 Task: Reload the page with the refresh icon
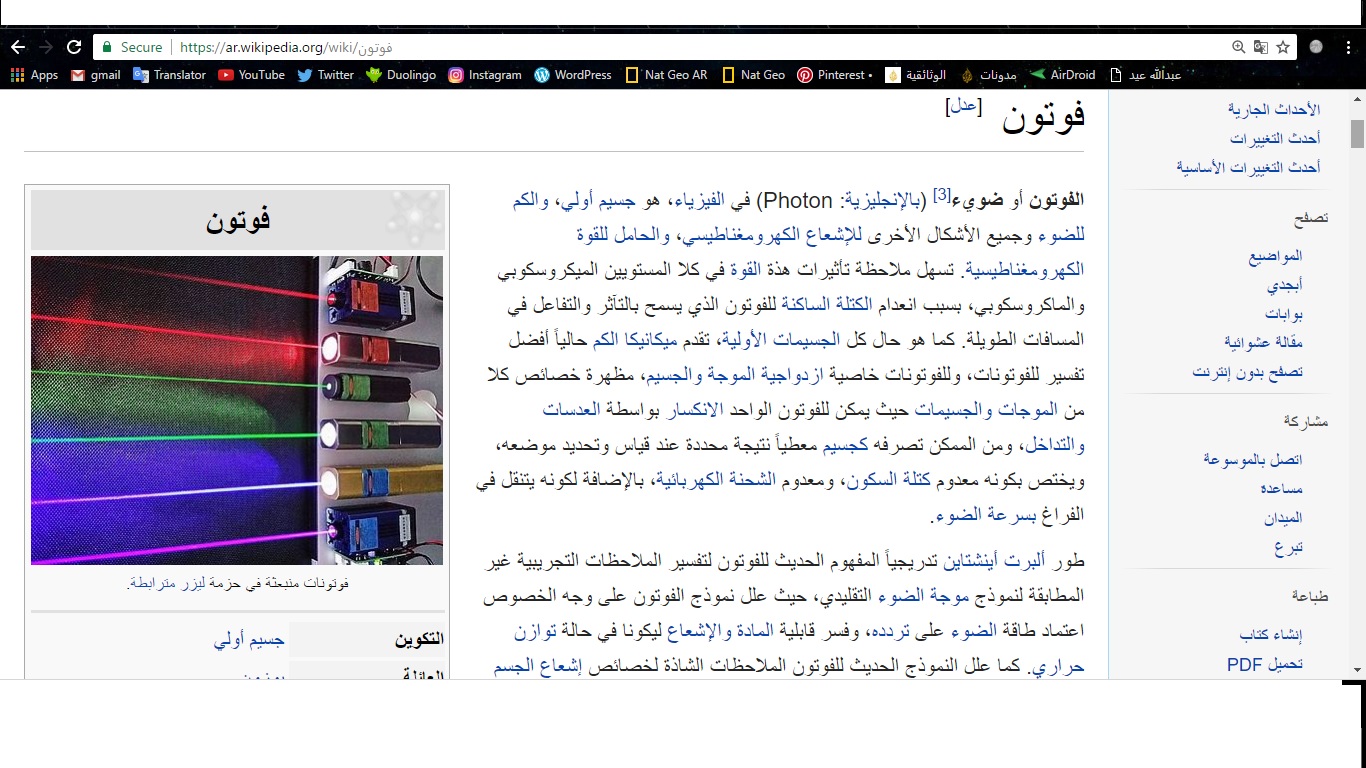click(74, 47)
